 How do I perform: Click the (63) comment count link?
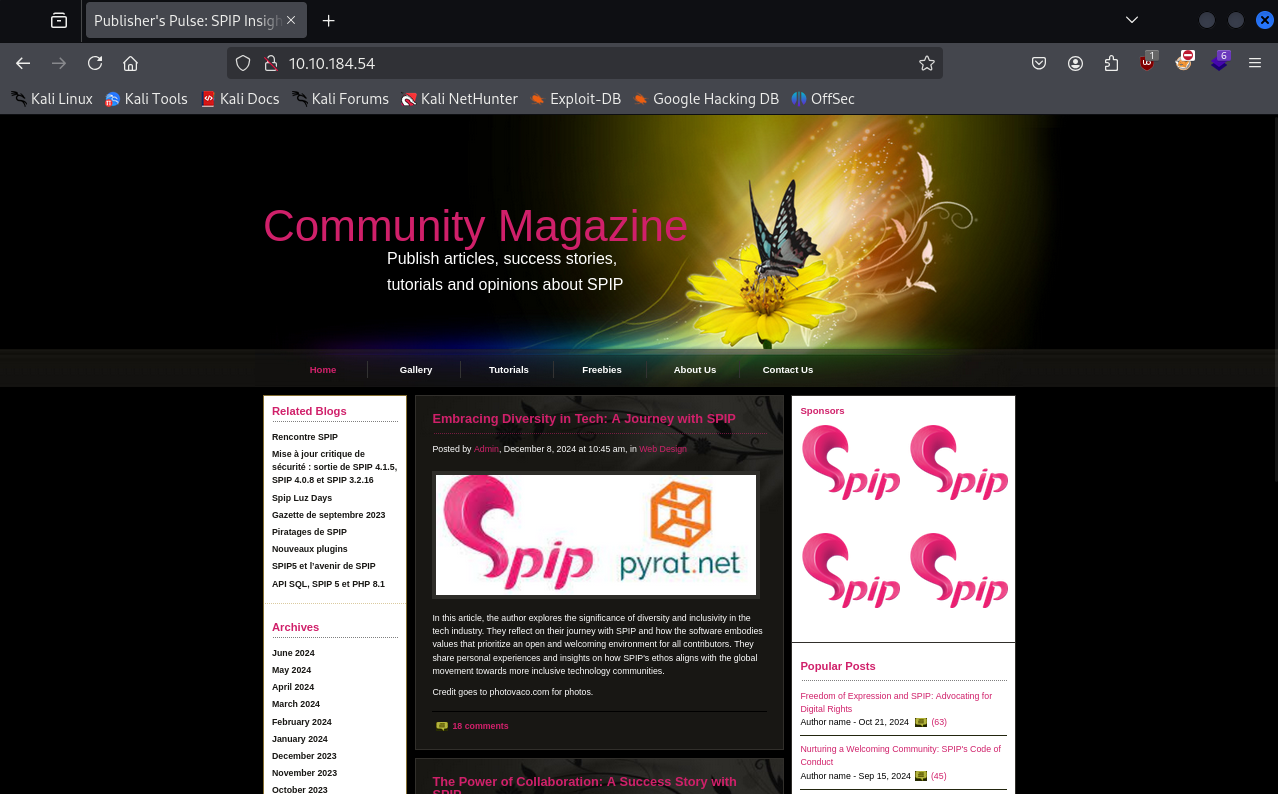tap(939, 722)
